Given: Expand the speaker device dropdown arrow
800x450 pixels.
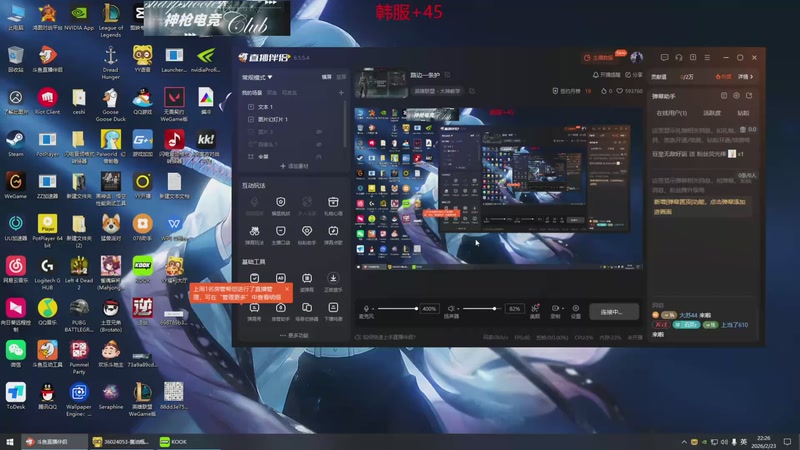Looking at the screenshot, I should [458, 309].
